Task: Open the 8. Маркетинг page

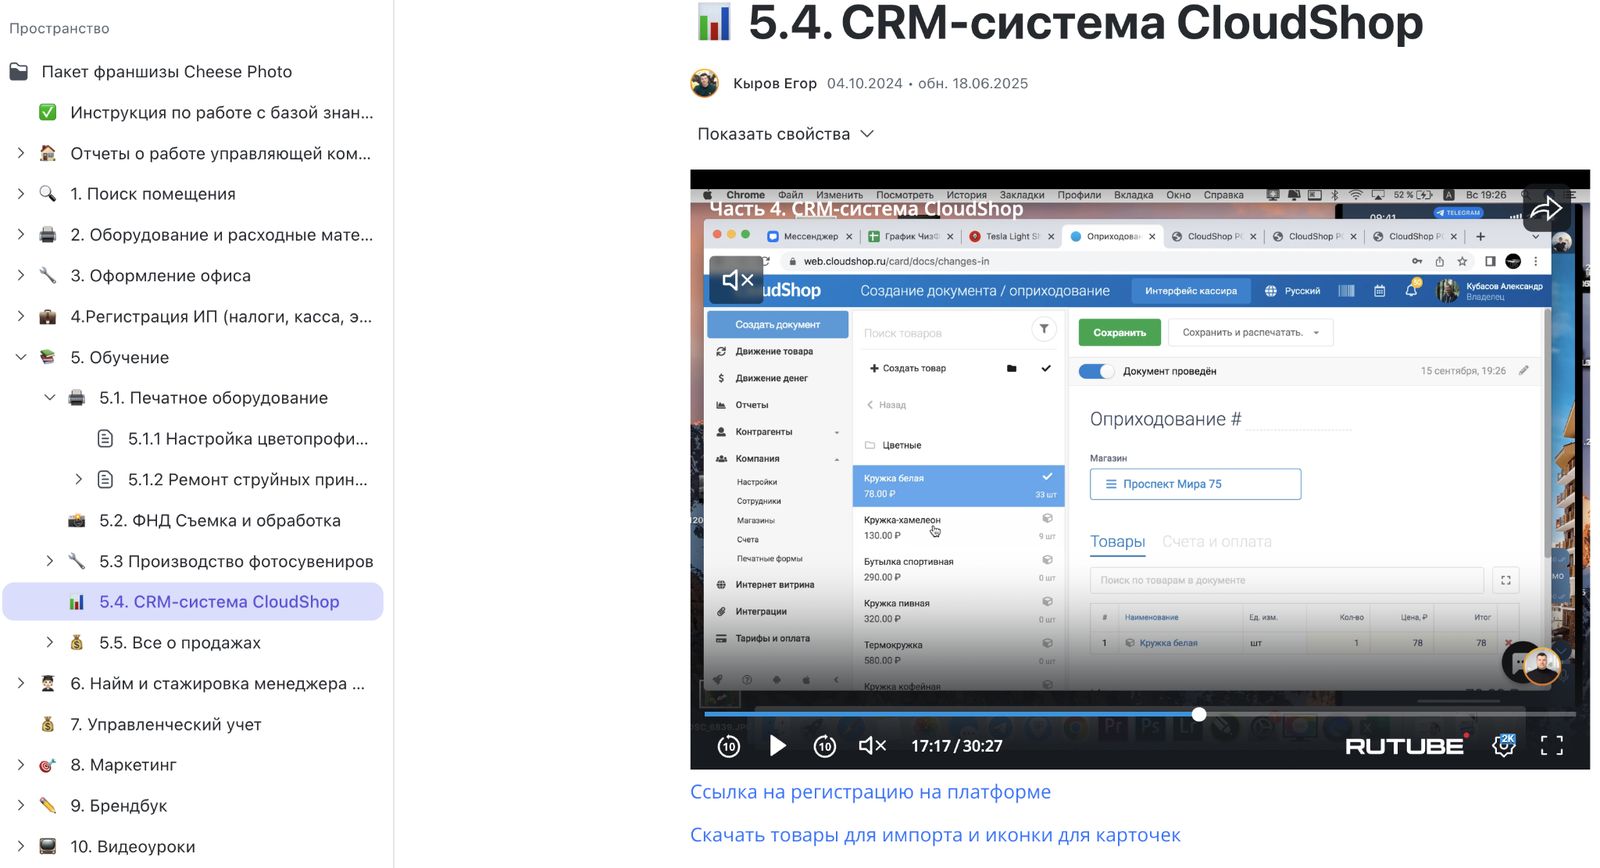Action: 123,765
